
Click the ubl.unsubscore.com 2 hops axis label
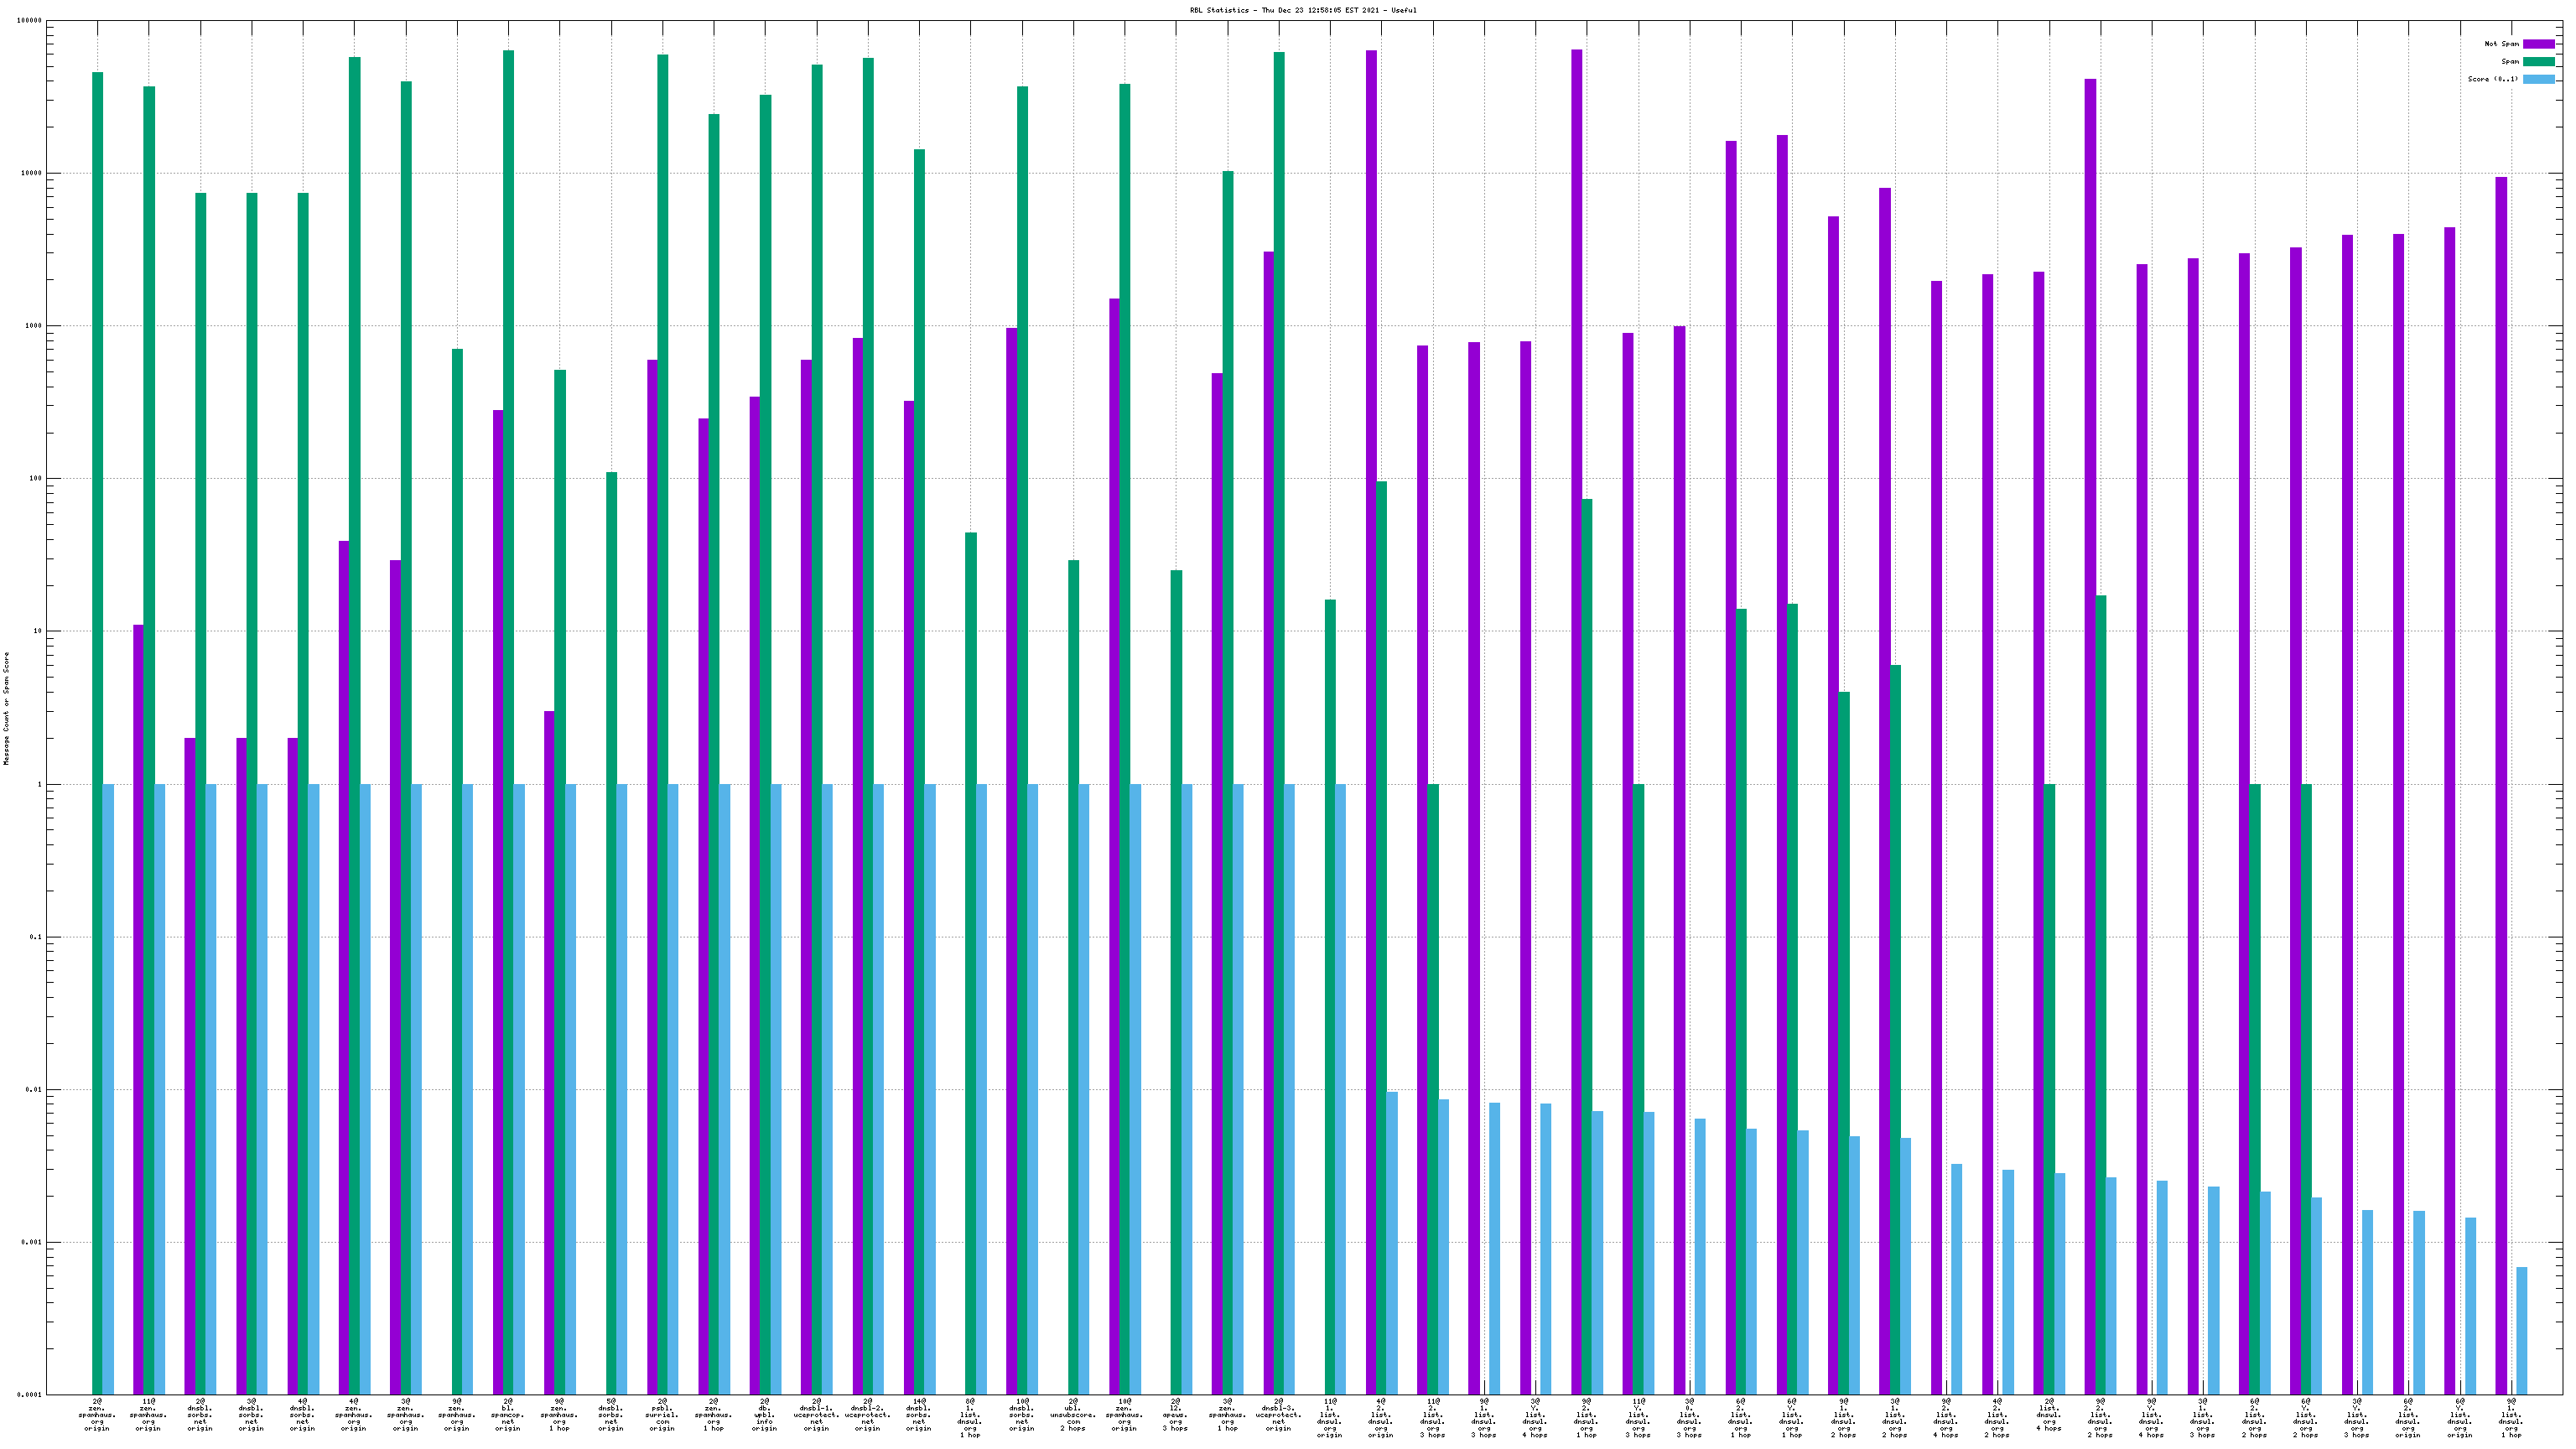click(1073, 1415)
